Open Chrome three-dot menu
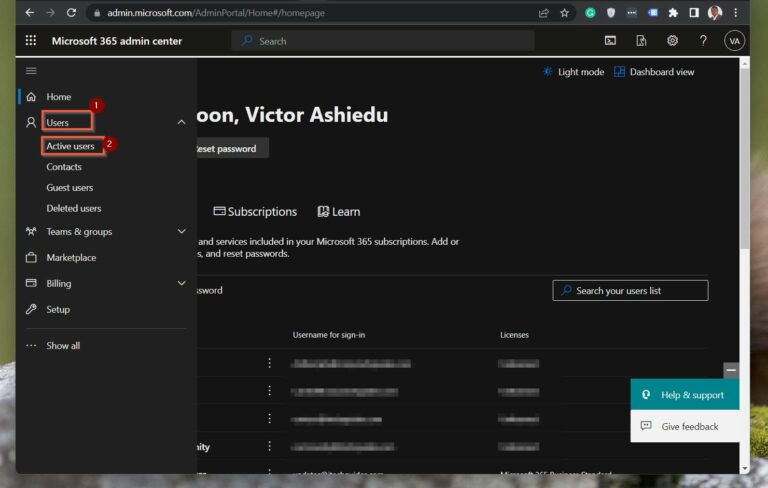Image resolution: width=768 pixels, height=488 pixels. pyautogui.click(x=735, y=13)
